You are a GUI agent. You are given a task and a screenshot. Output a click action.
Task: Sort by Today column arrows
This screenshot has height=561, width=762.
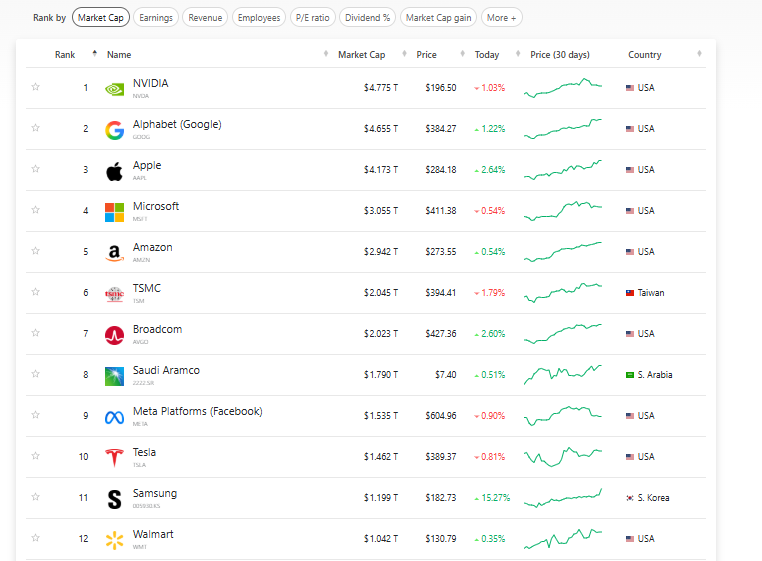click(518, 53)
